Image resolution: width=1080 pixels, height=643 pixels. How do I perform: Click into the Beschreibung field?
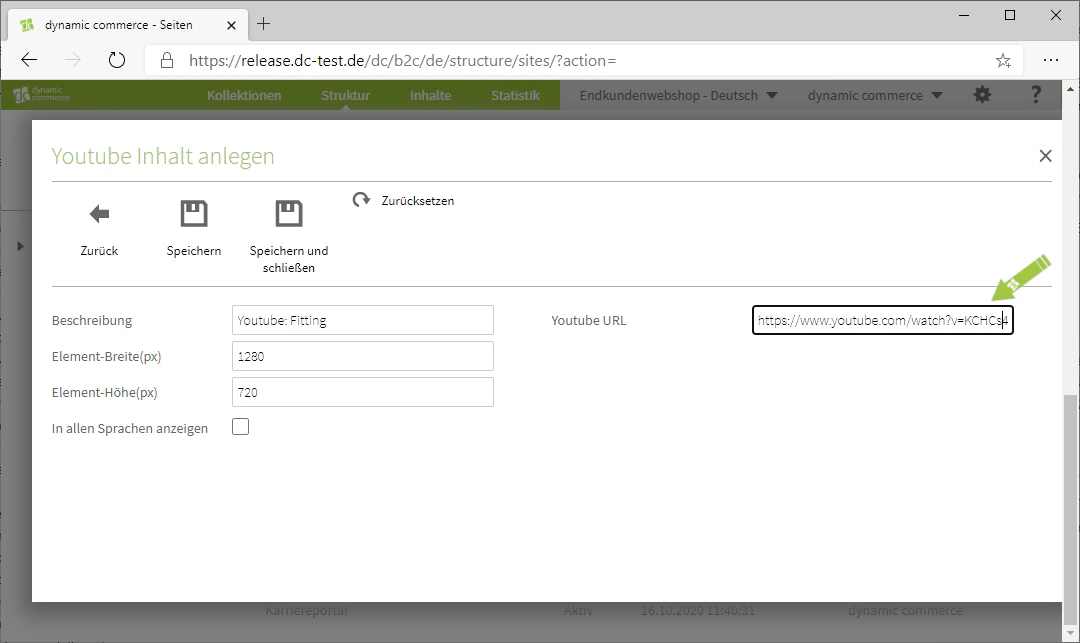pyautogui.click(x=362, y=320)
